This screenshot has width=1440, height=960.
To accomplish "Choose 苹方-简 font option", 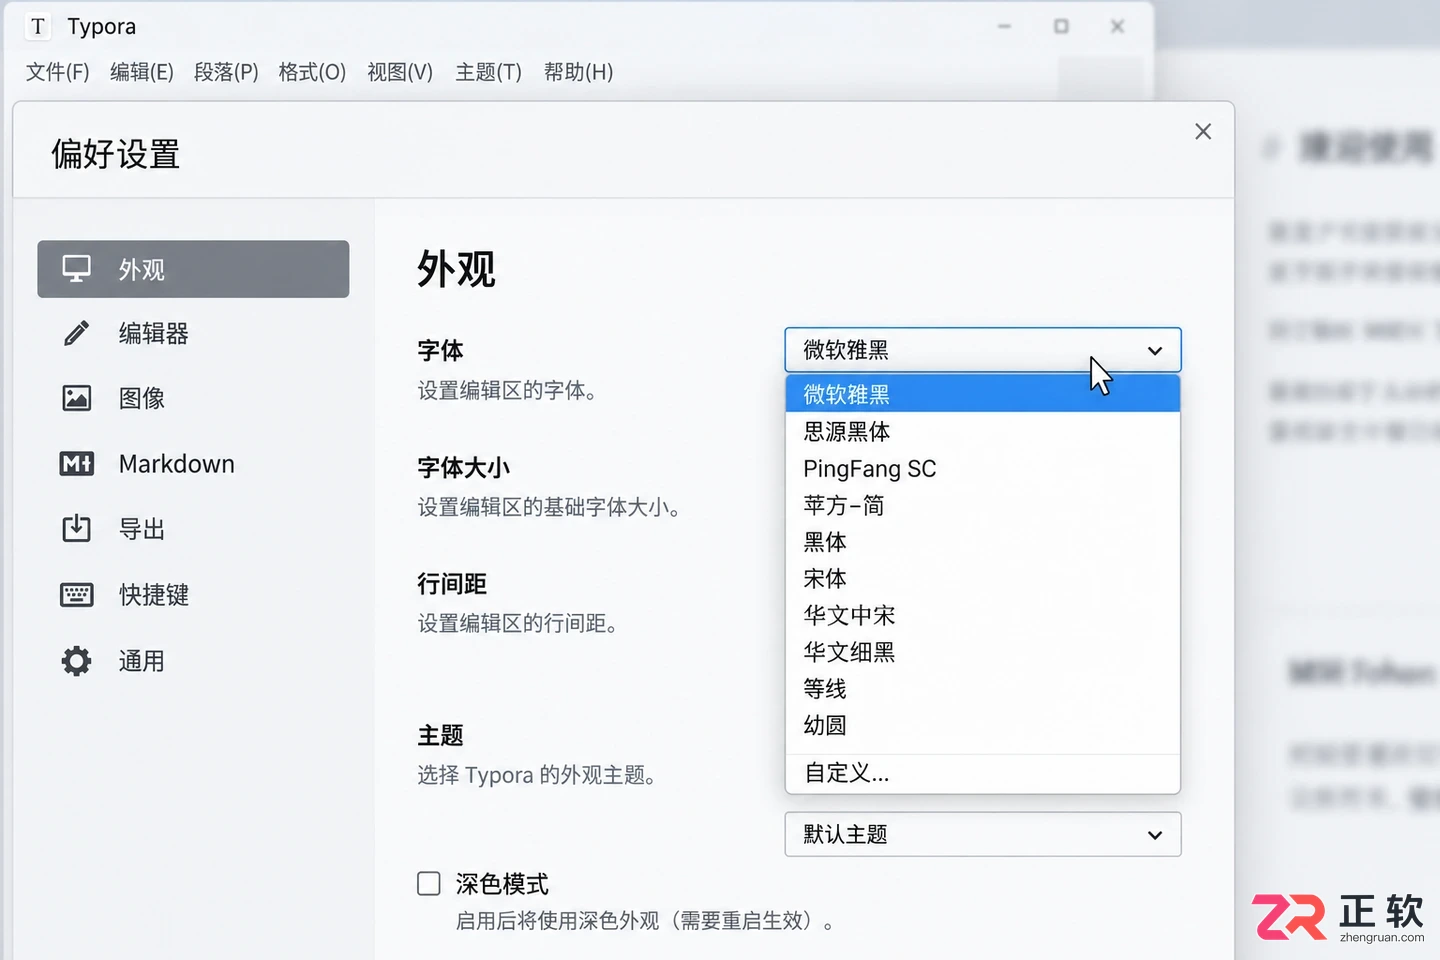I will [x=983, y=505].
